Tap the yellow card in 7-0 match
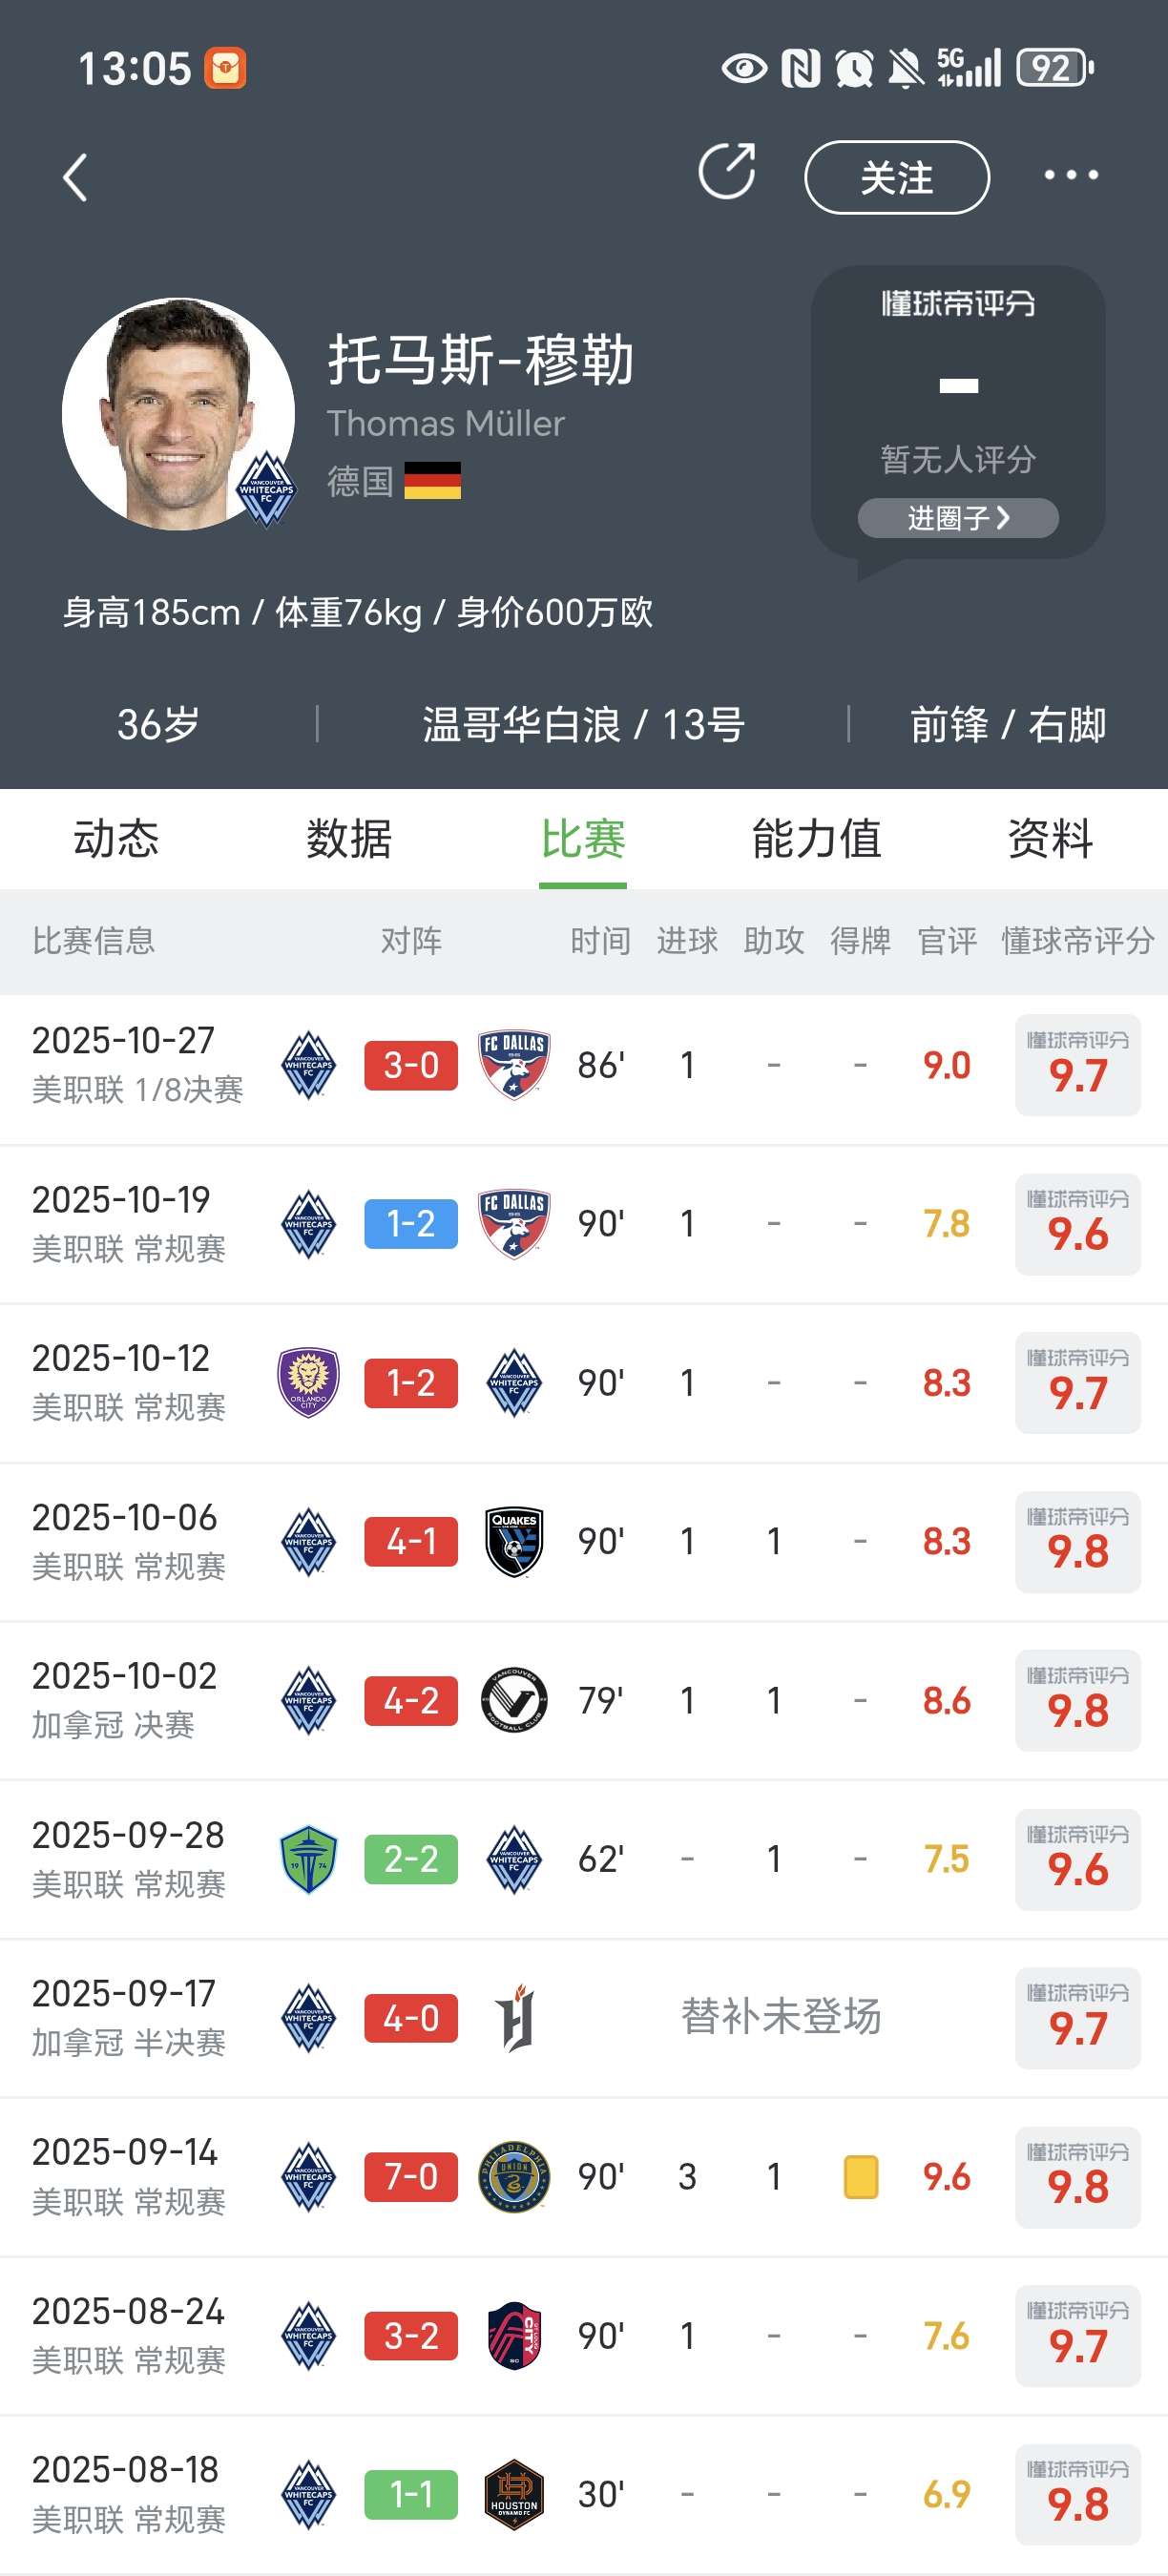This screenshot has height=2576, width=1168. click(x=860, y=2176)
